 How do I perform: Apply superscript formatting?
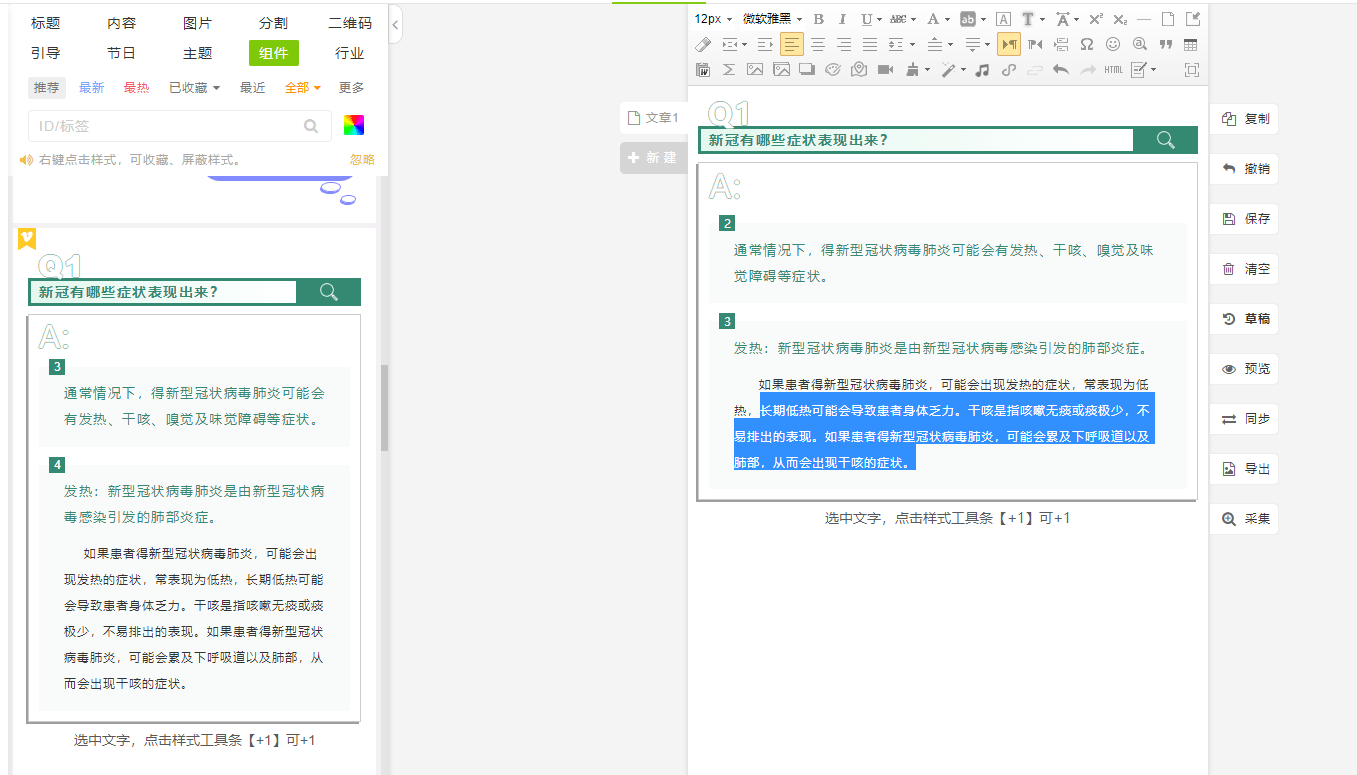tap(1096, 19)
